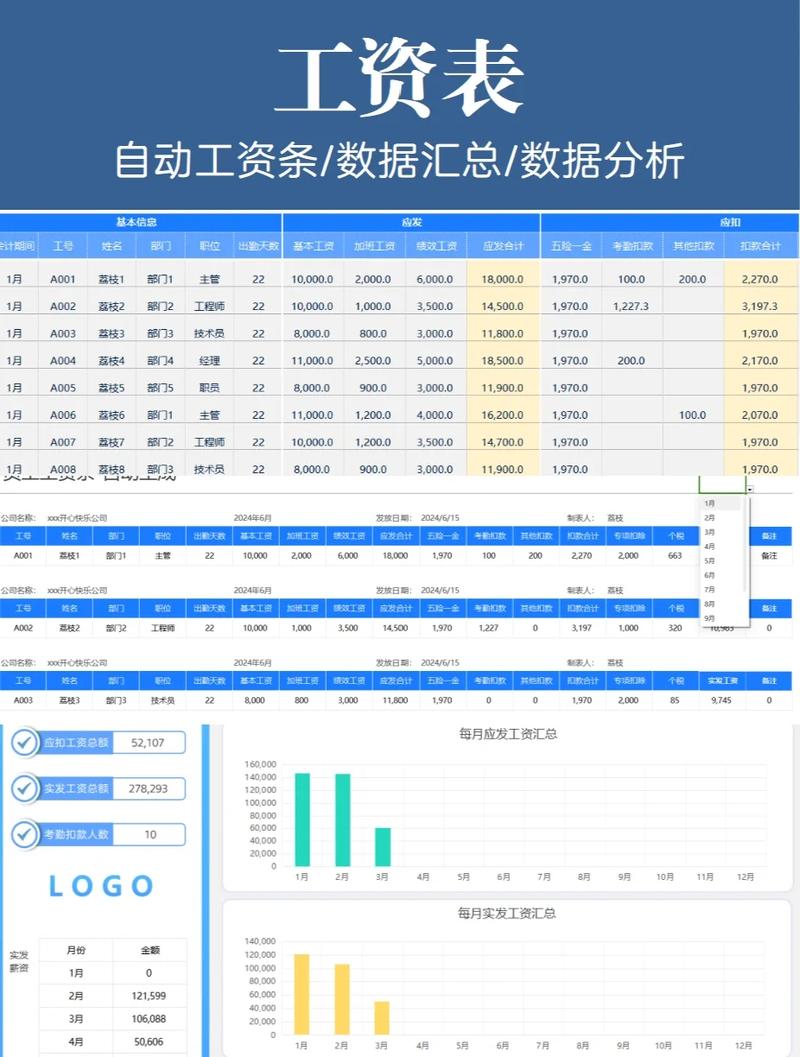Screen dimensions: 800x1057
Task: Click the 3月 yellow bar in 每月实发工资汇总
Action: click(382, 1018)
